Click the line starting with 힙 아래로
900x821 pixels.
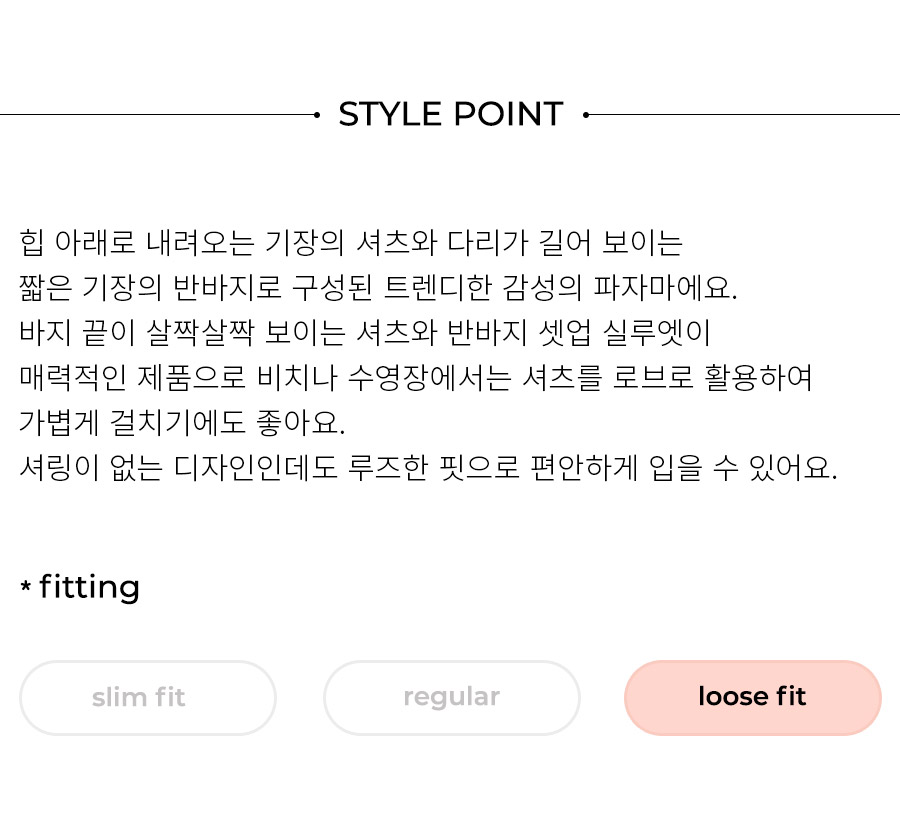[x=351, y=243]
